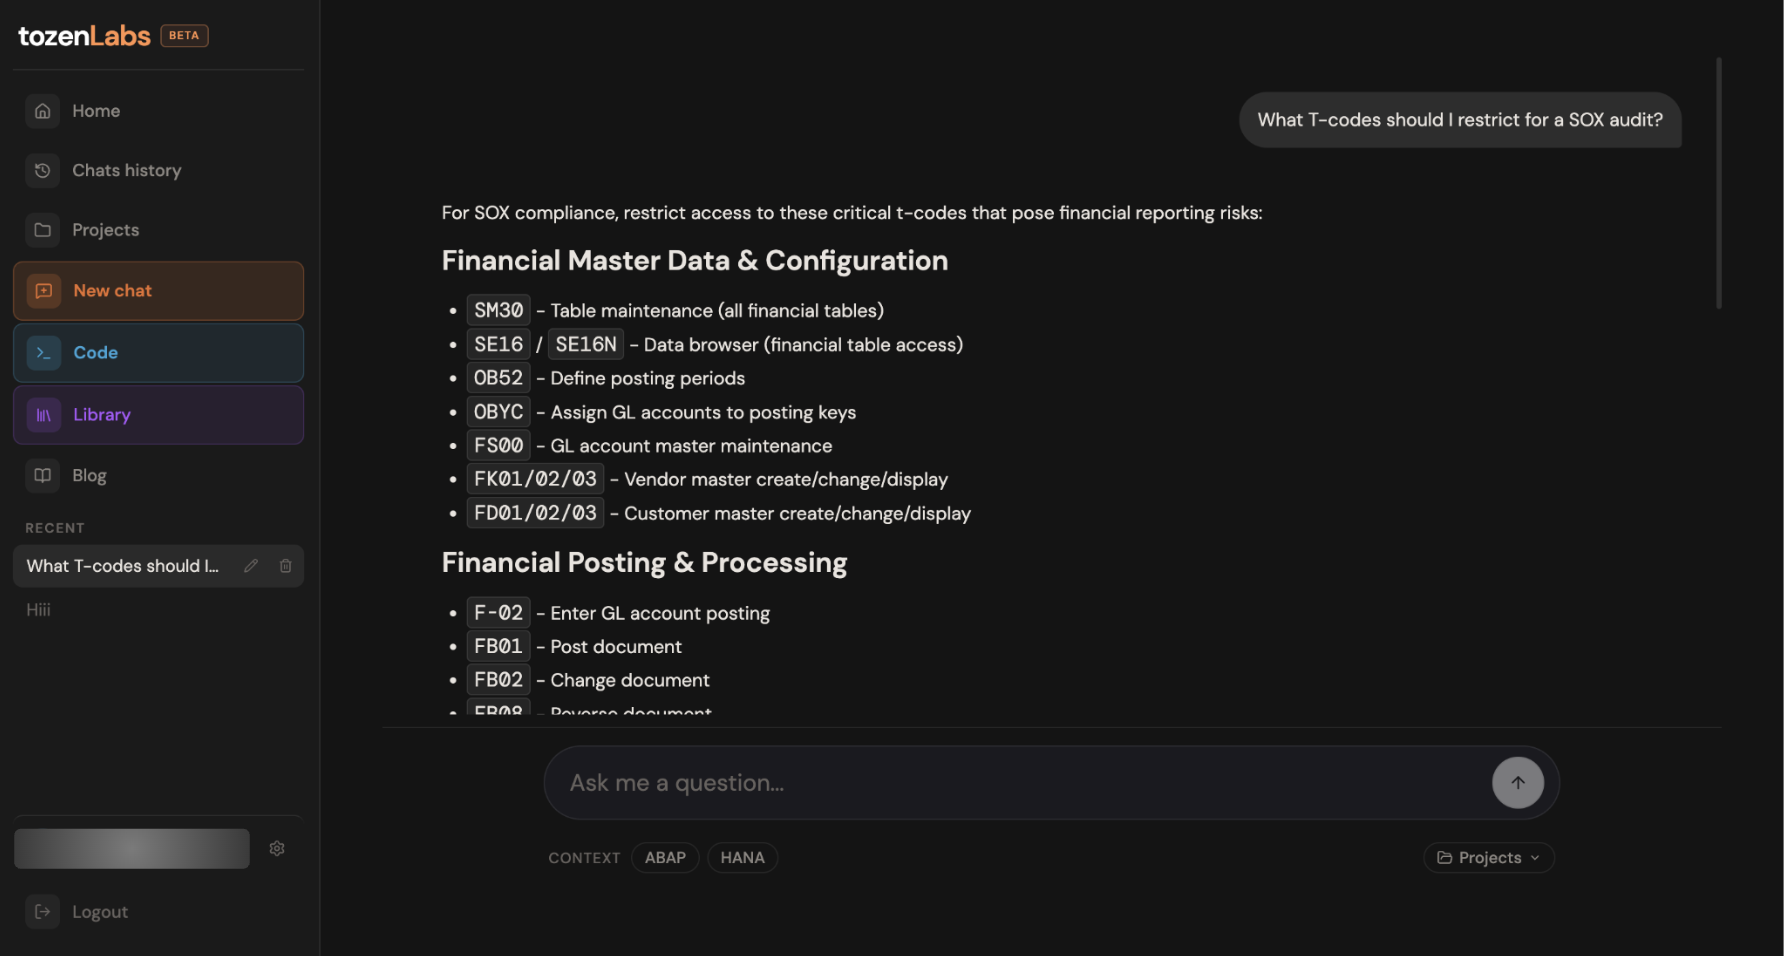1784x956 pixels.
Task: Rename the recent chat with pencil icon
Action: pyautogui.click(x=251, y=566)
